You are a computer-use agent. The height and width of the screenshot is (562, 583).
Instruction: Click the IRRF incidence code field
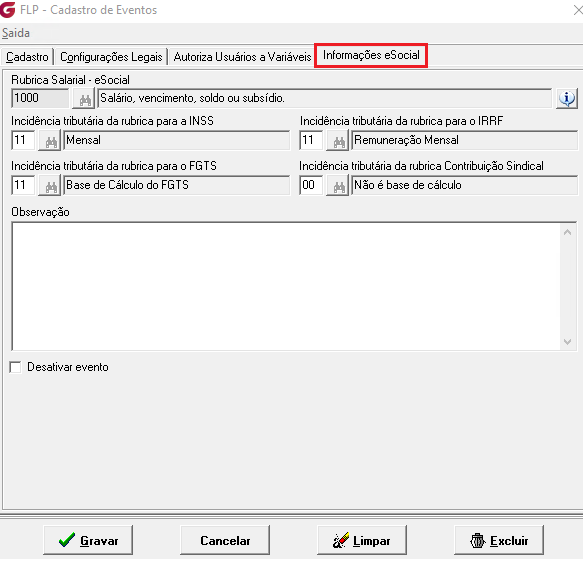(x=311, y=140)
